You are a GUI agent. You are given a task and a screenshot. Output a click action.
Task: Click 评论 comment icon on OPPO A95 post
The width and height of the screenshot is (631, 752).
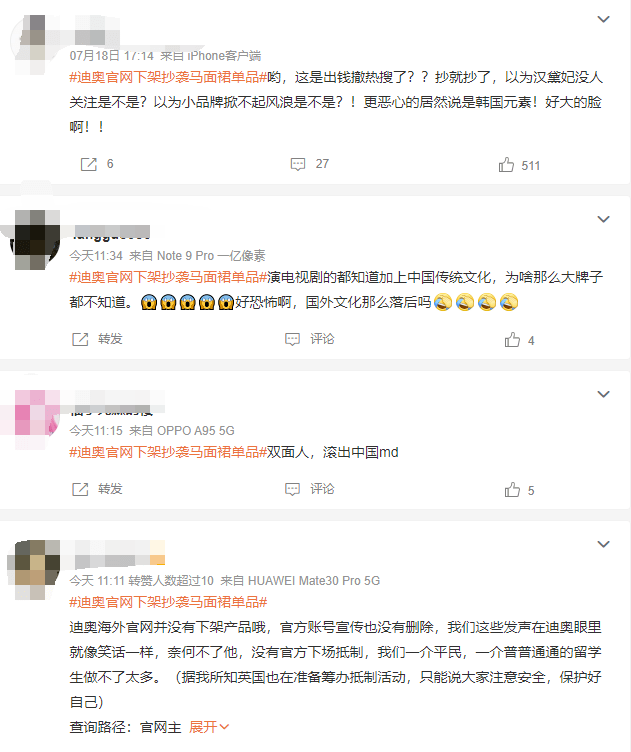[x=292, y=490]
